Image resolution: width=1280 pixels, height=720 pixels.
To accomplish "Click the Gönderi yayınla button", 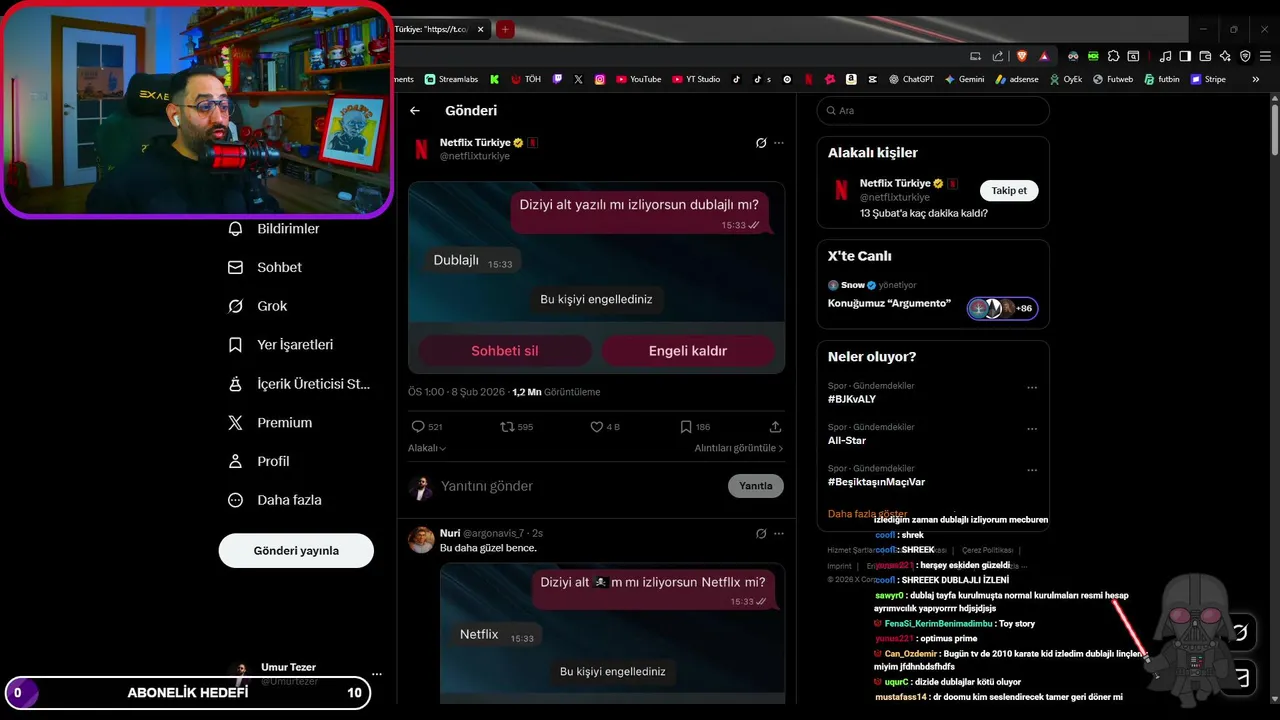I will (x=296, y=551).
